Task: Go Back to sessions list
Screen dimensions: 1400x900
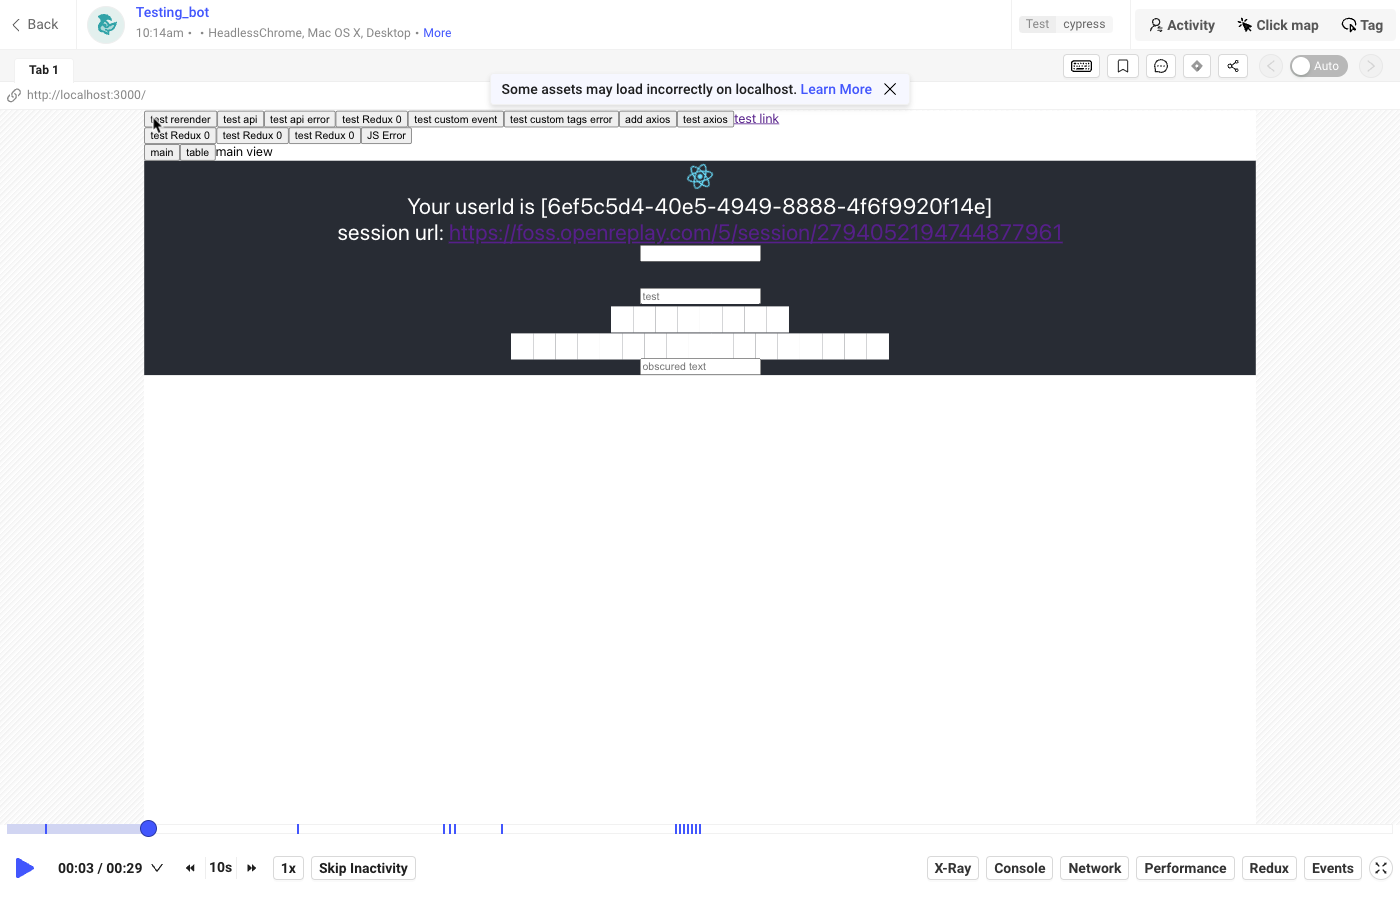Action: pyautogui.click(x=35, y=24)
